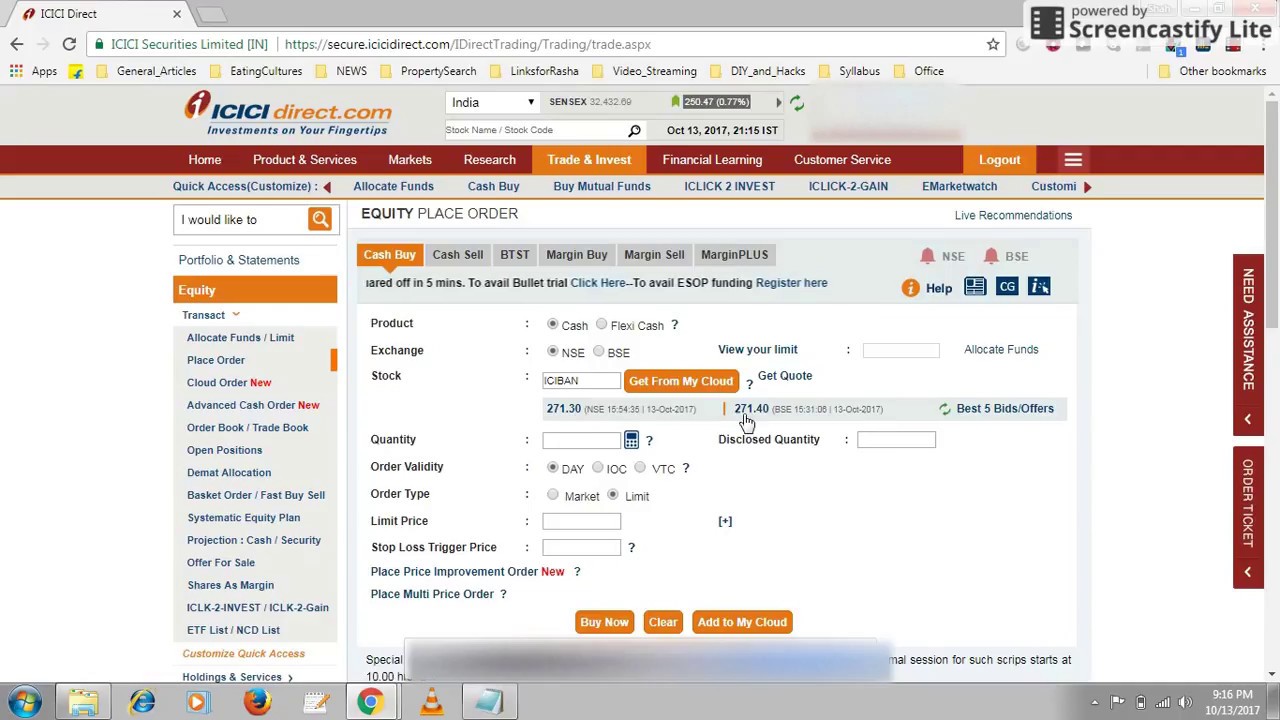This screenshot has height=720, width=1280.
Task: Open Windows Explorer from the taskbar
Action: pyautogui.click(x=84, y=702)
